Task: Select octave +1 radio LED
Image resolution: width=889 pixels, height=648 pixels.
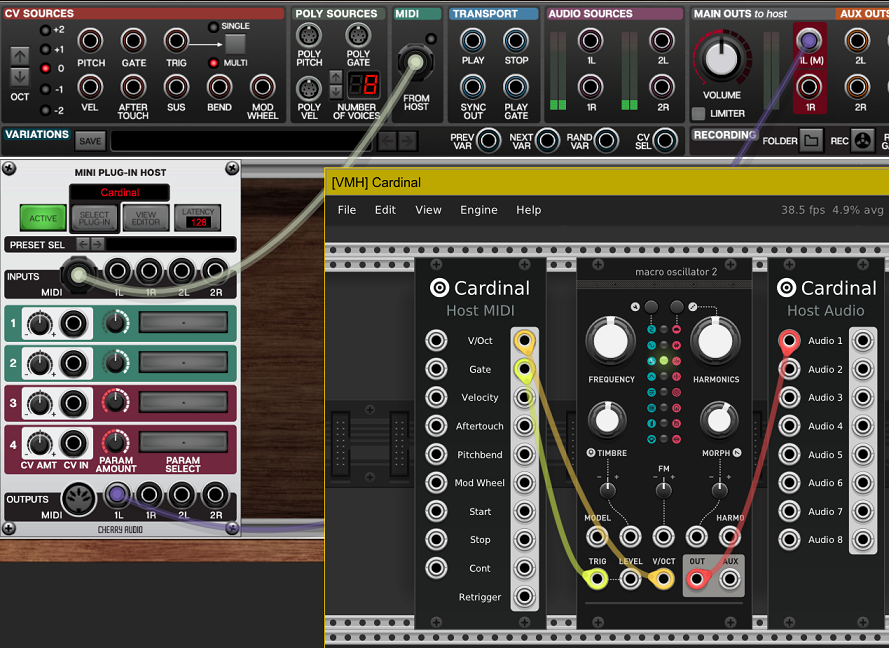Action: point(46,50)
